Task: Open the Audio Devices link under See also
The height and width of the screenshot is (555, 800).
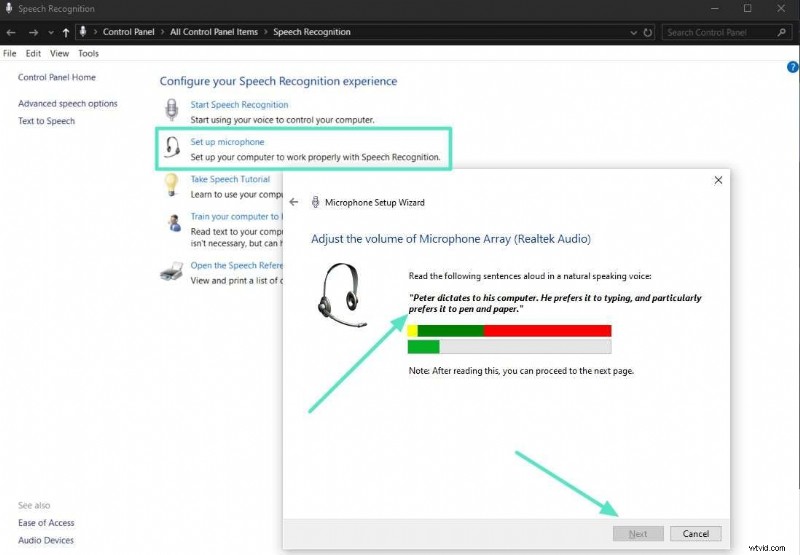Action: coord(46,541)
